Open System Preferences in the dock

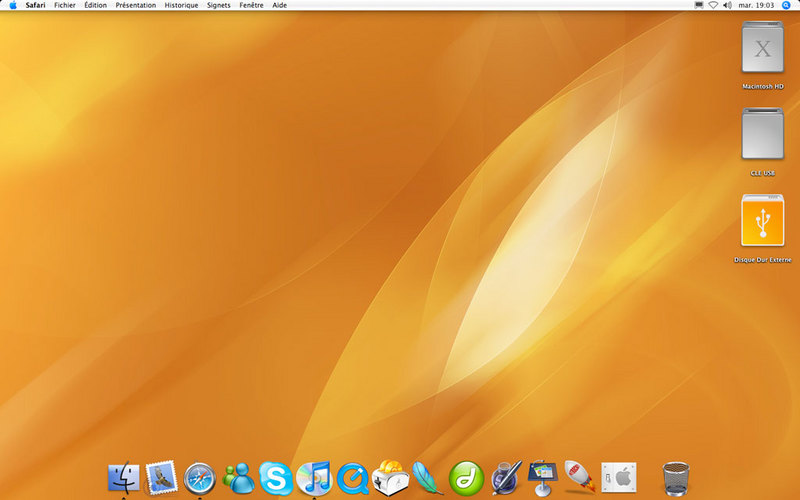click(619, 478)
